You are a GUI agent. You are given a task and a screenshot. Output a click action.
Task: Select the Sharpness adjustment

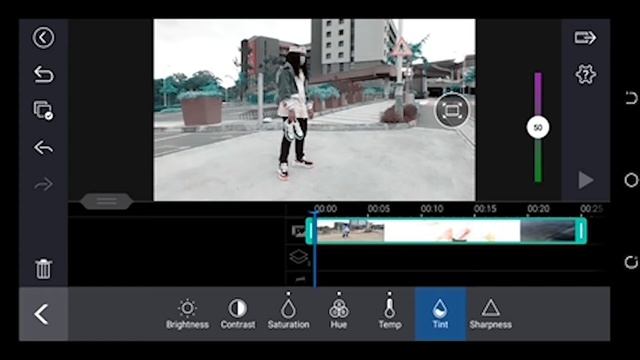(x=490, y=314)
